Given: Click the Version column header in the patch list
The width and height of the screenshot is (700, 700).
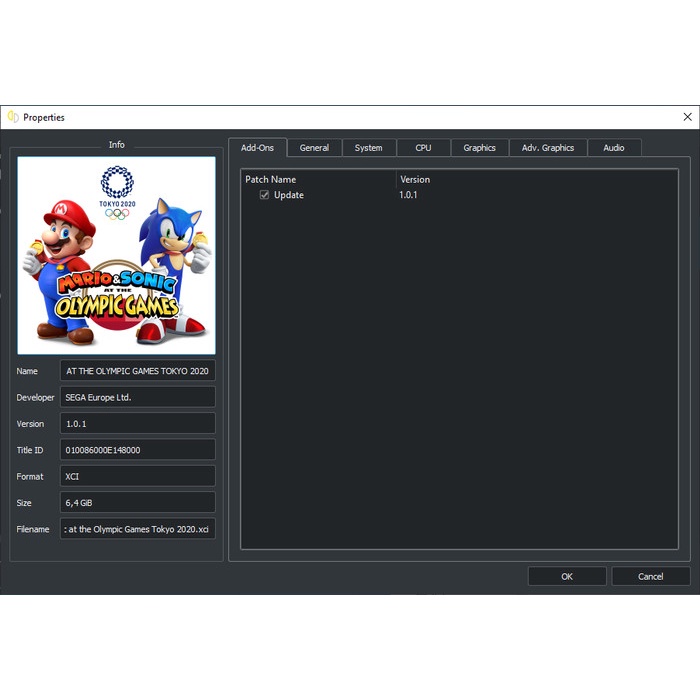Looking at the screenshot, I should [x=415, y=180].
